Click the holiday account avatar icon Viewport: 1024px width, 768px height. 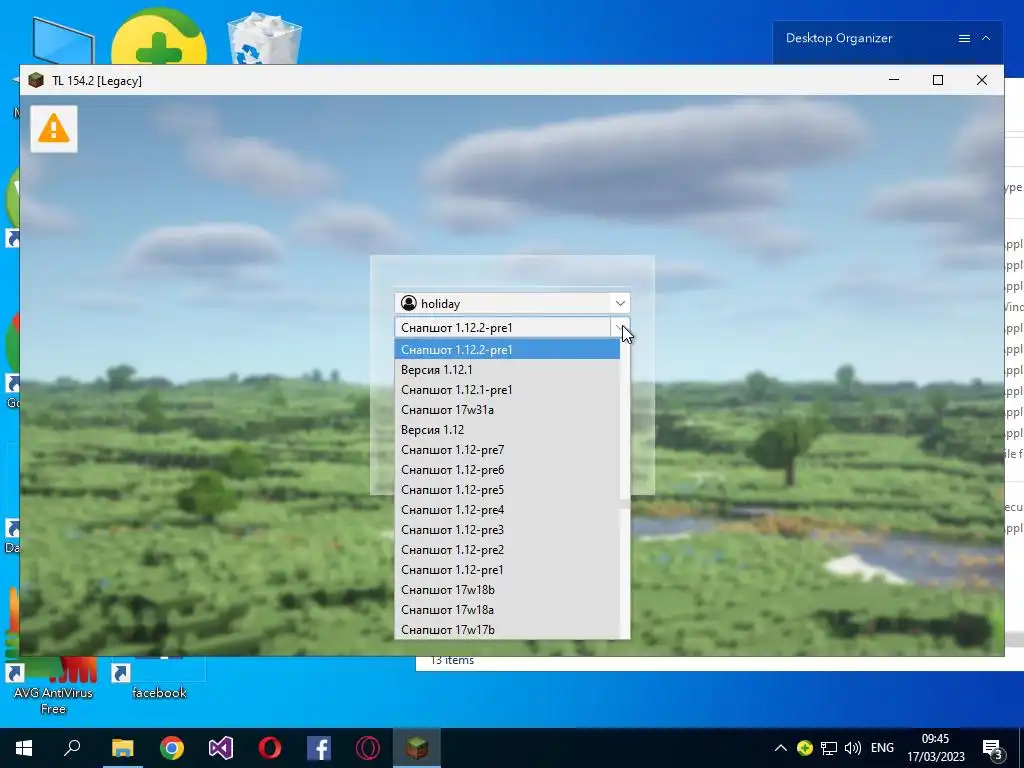click(409, 303)
